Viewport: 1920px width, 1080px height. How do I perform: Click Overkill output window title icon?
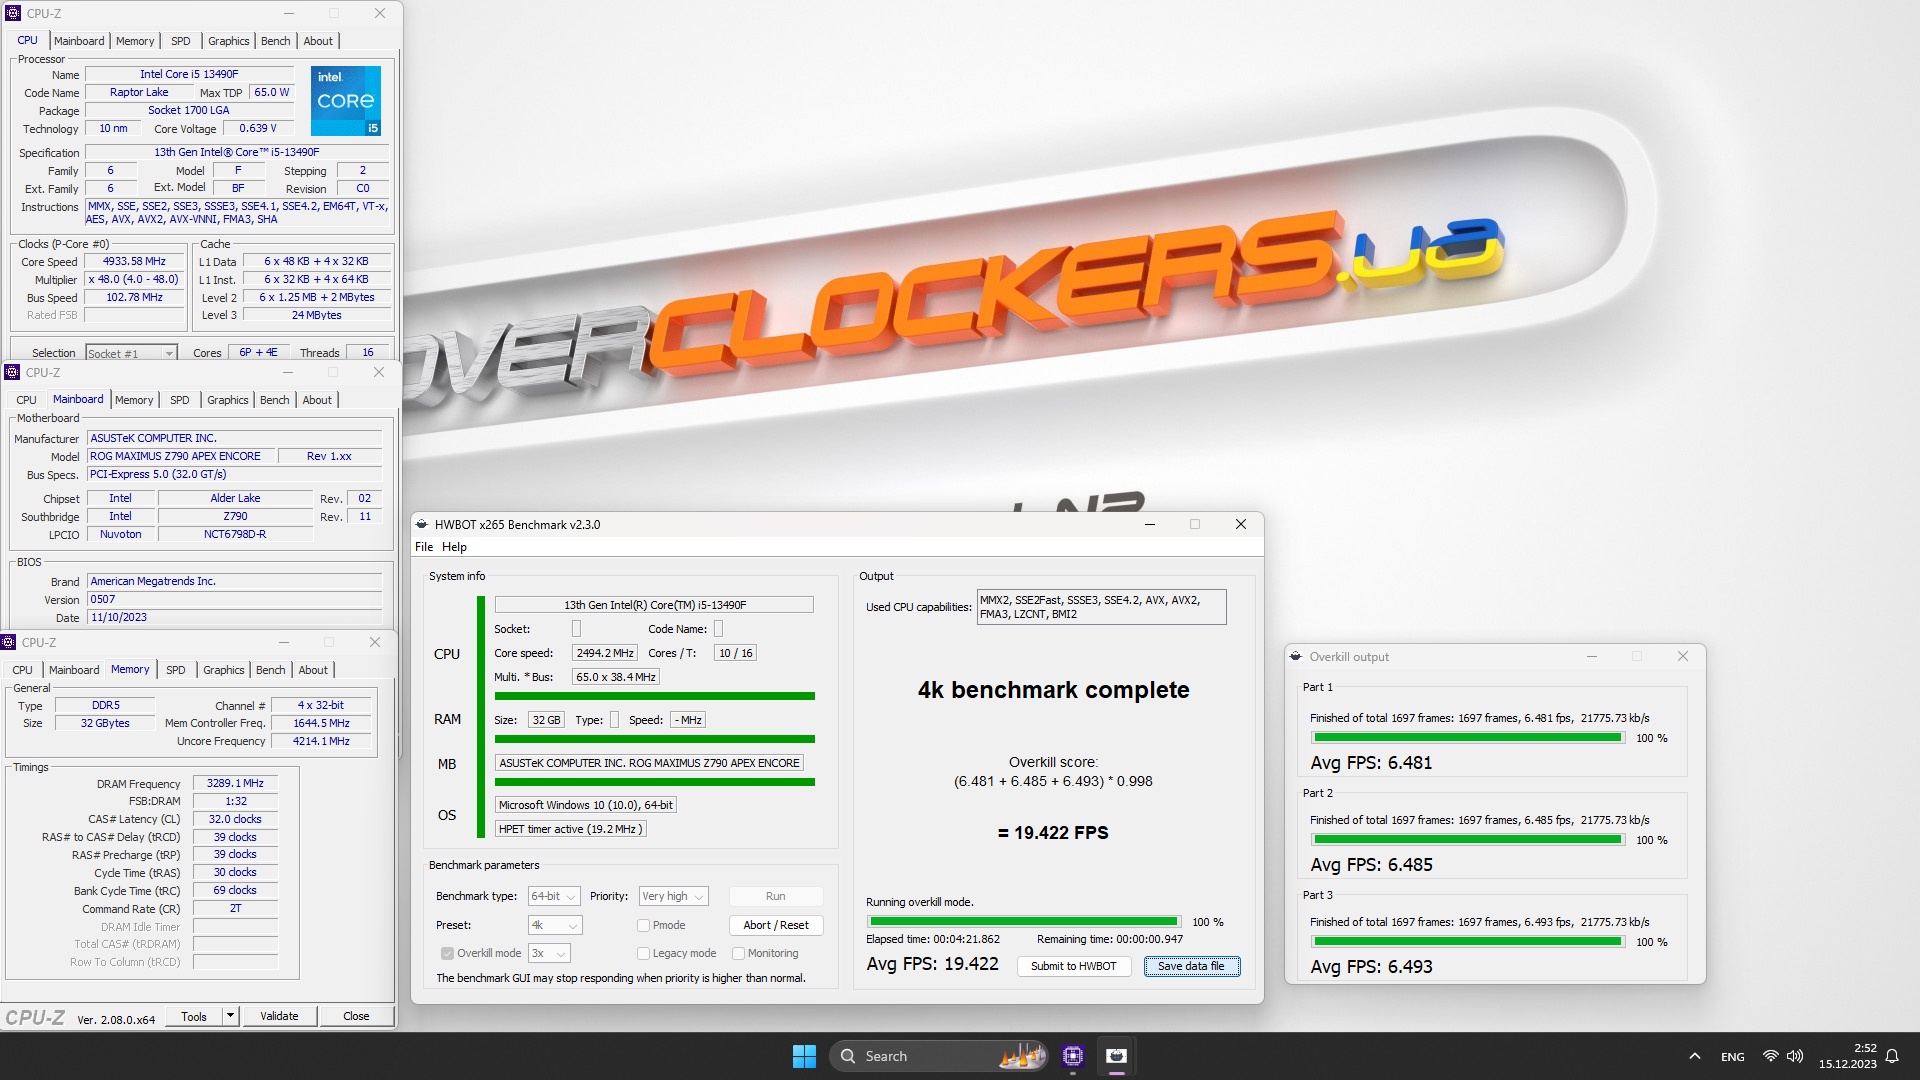pos(1296,657)
